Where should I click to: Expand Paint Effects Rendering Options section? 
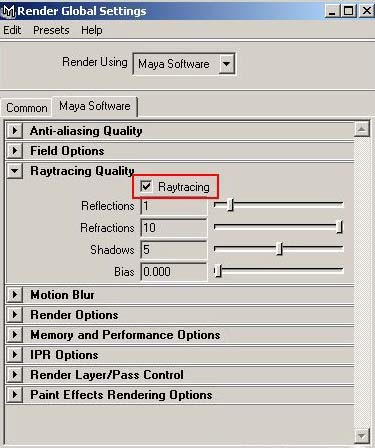click(15, 395)
